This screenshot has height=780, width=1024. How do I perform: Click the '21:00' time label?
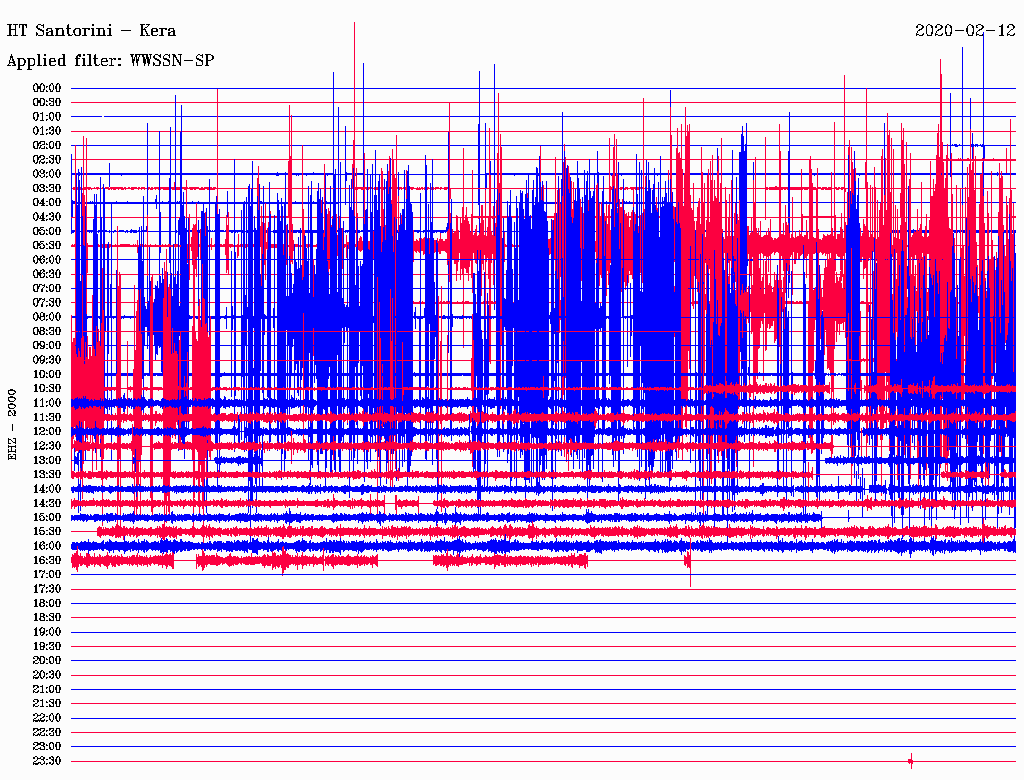[x=47, y=690]
